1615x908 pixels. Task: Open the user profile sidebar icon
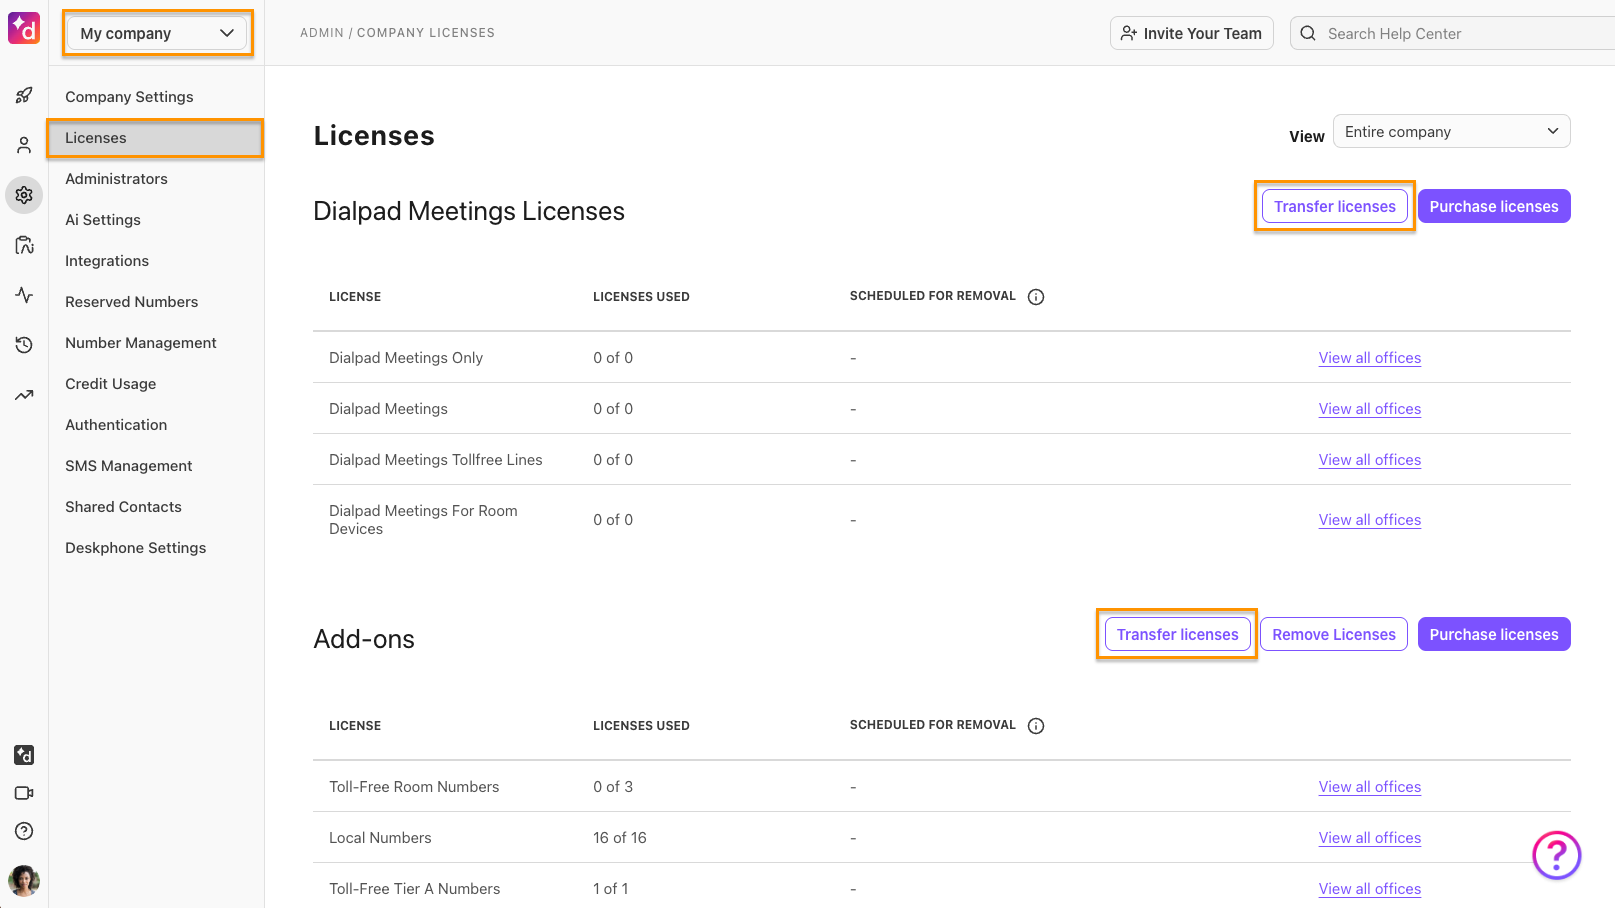pyautogui.click(x=24, y=145)
